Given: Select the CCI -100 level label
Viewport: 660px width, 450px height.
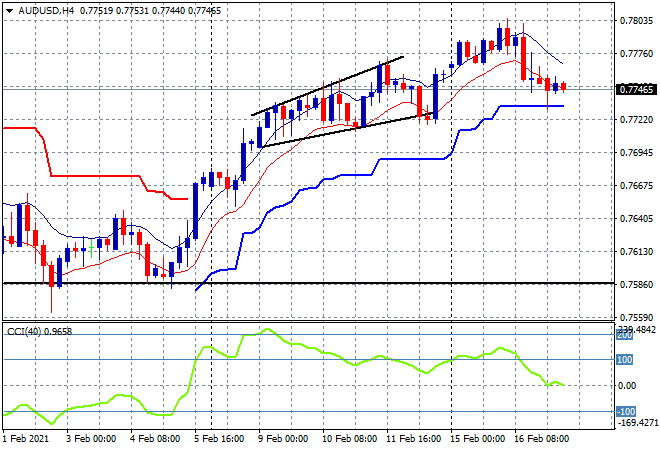Looking at the screenshot, I should click(x=626, y=411).
